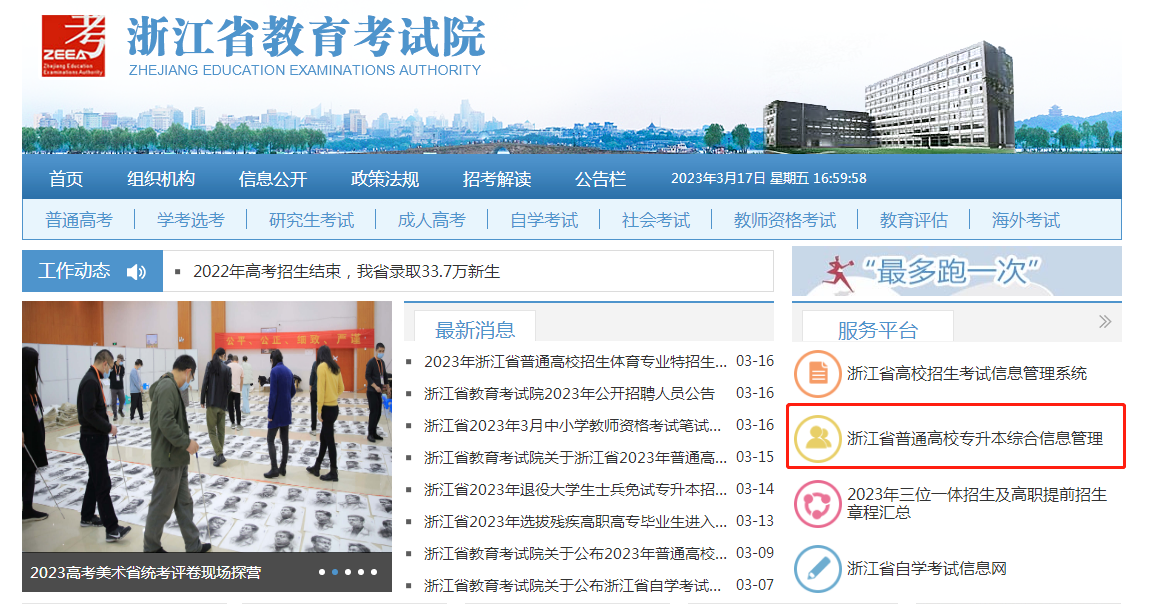This screenshot has width=1158, height=604.
Task: Select the last carousel dot
Action: [x=374, y=572]
